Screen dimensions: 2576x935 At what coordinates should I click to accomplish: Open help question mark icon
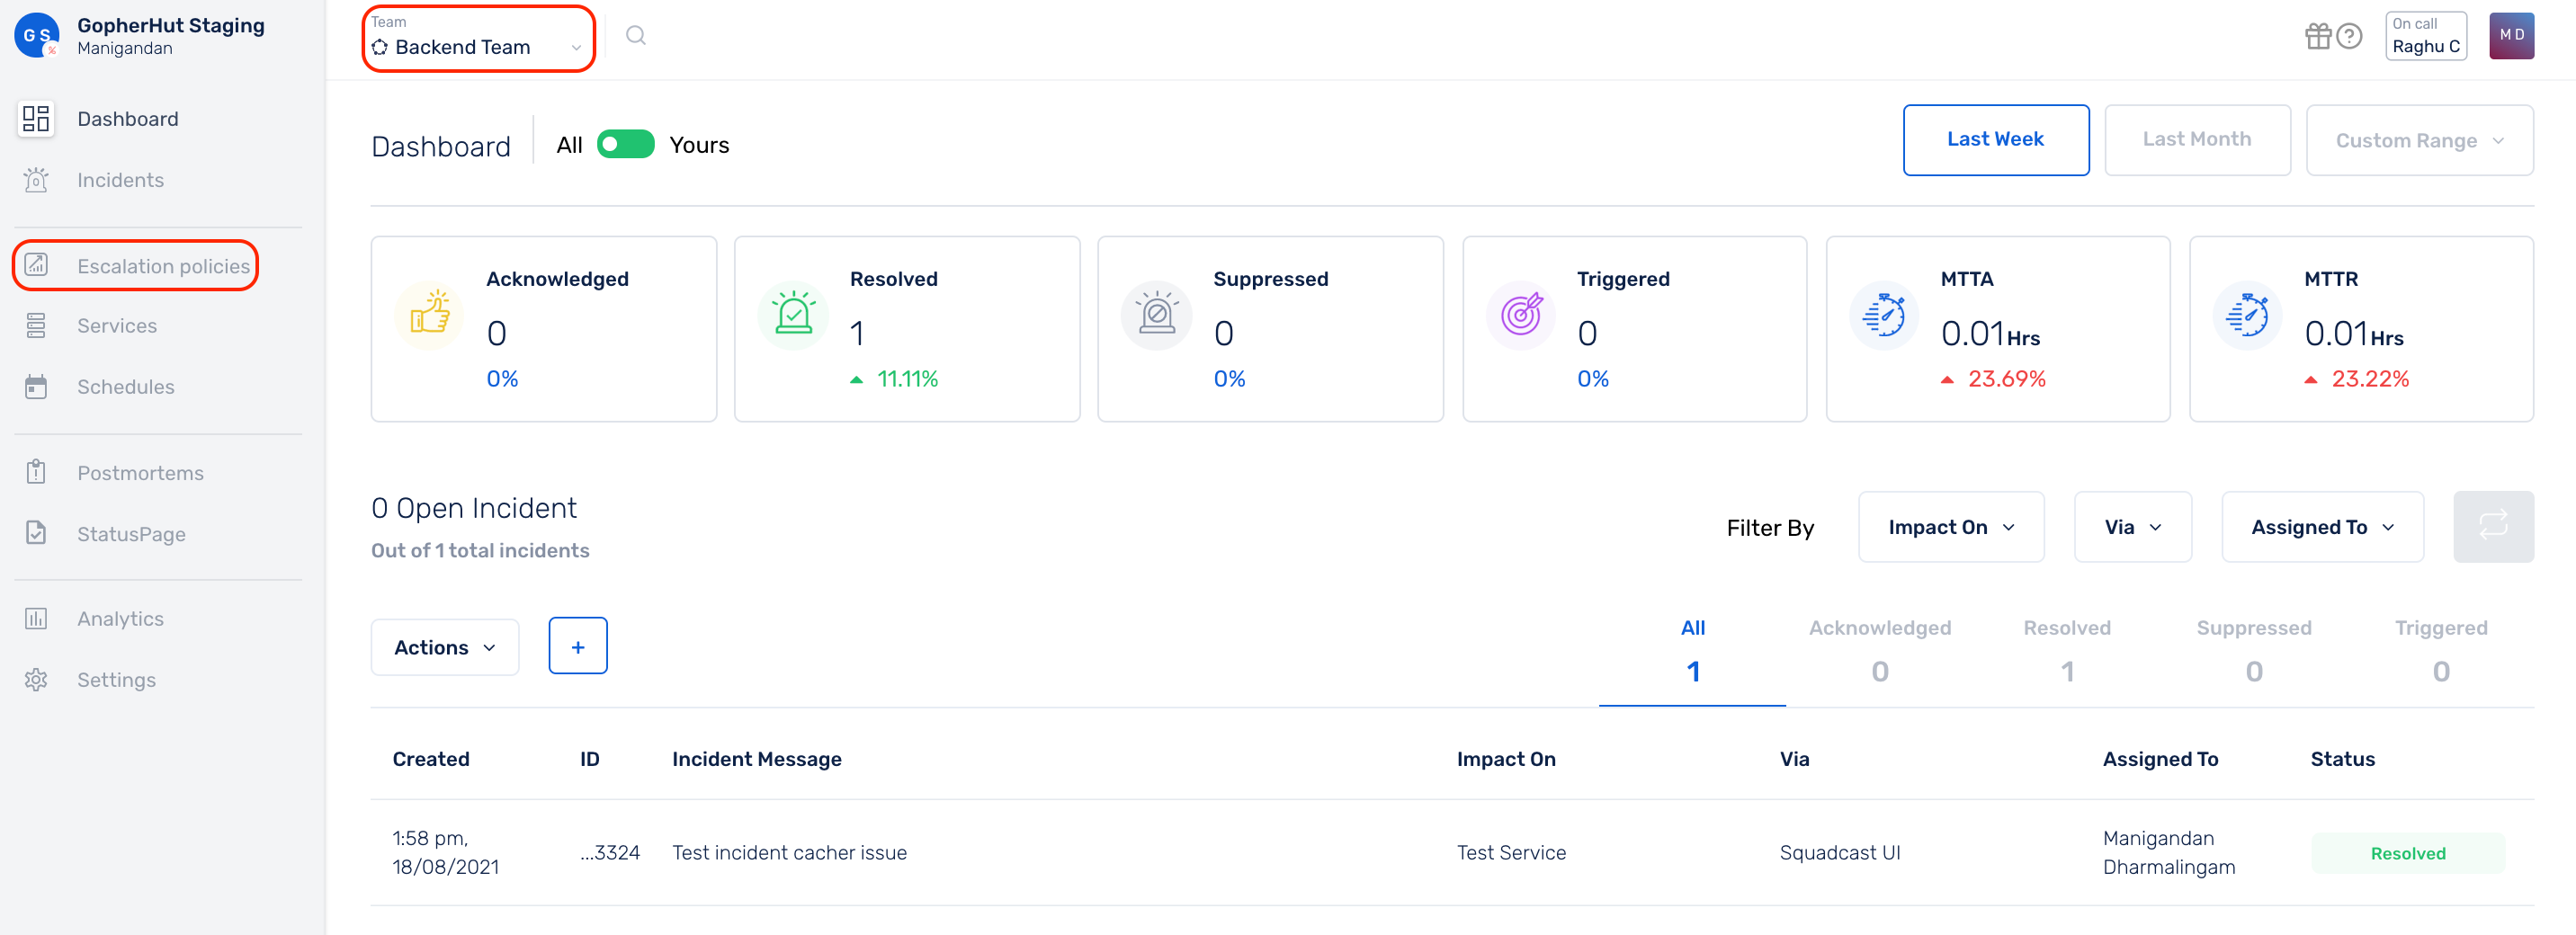tap(2349, 36)
